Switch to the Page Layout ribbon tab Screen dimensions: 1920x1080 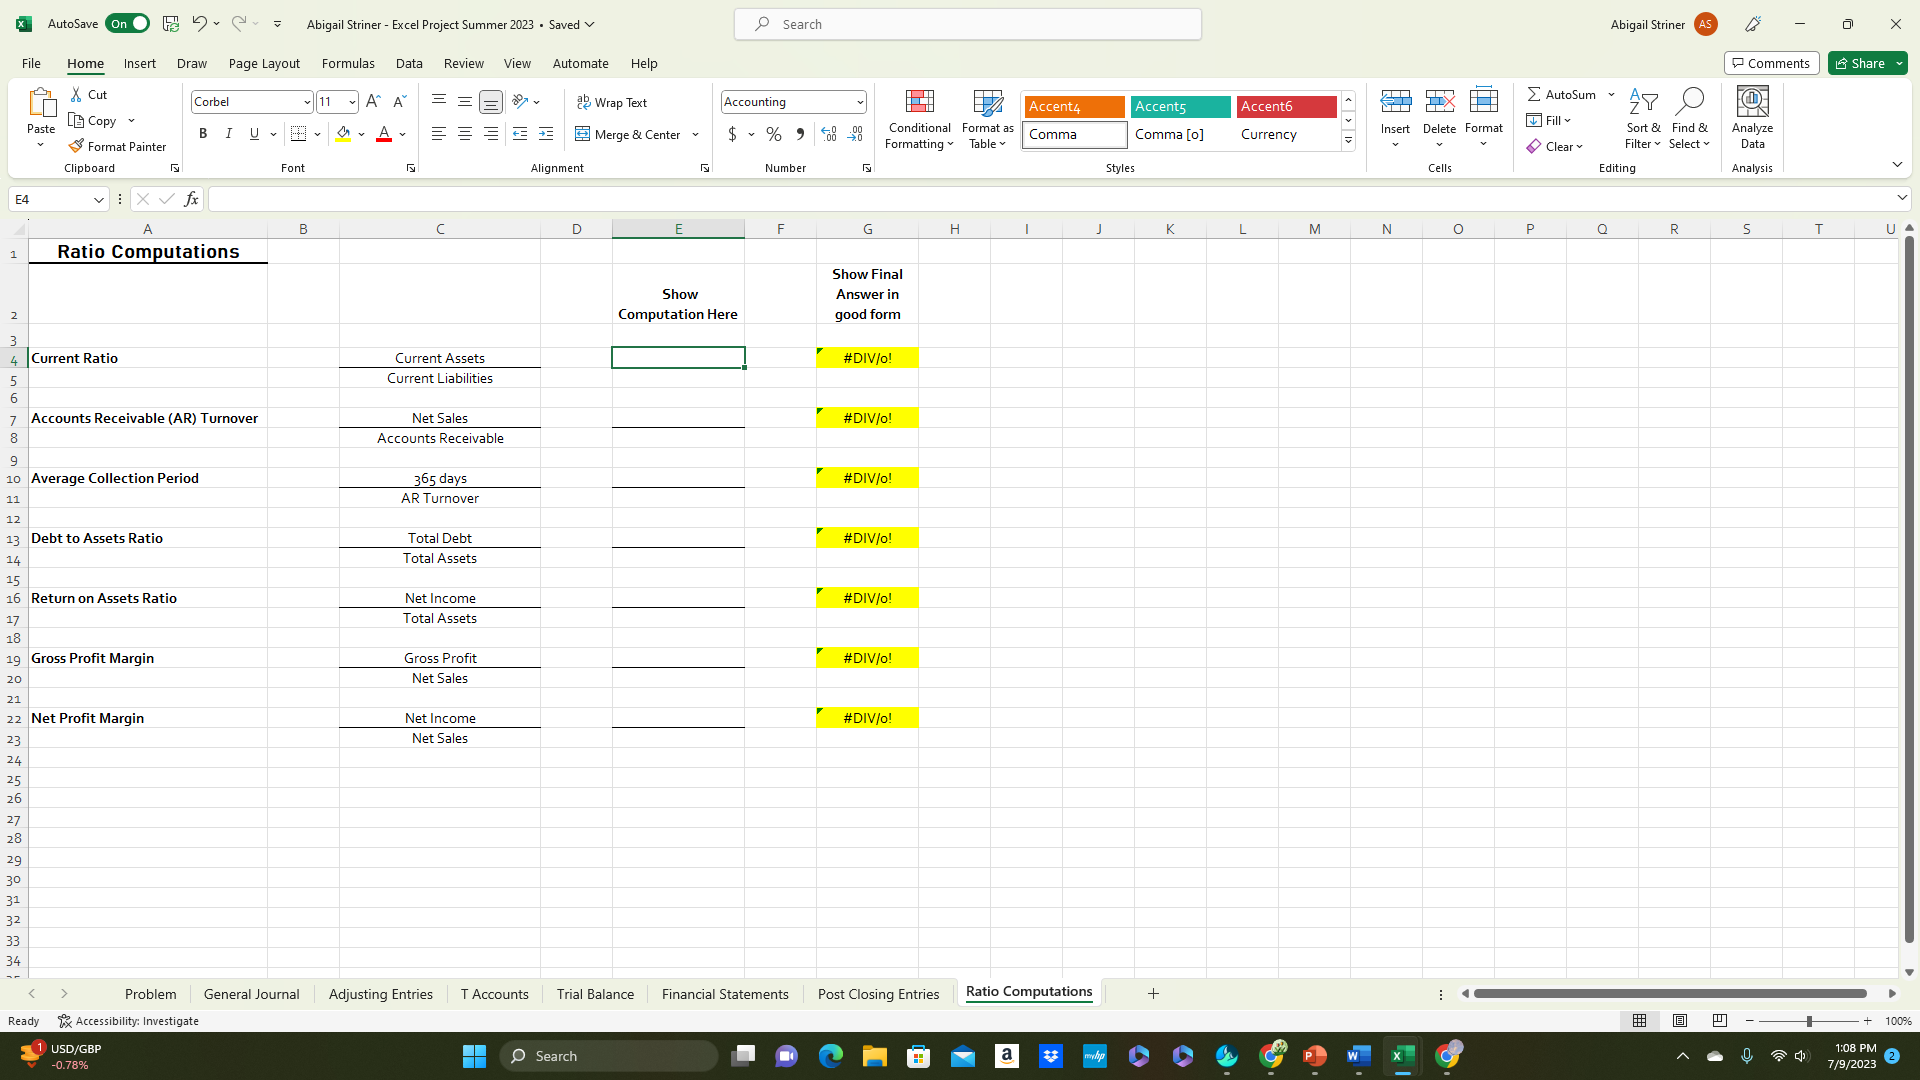pyautogui.click(x=264, y=63)
